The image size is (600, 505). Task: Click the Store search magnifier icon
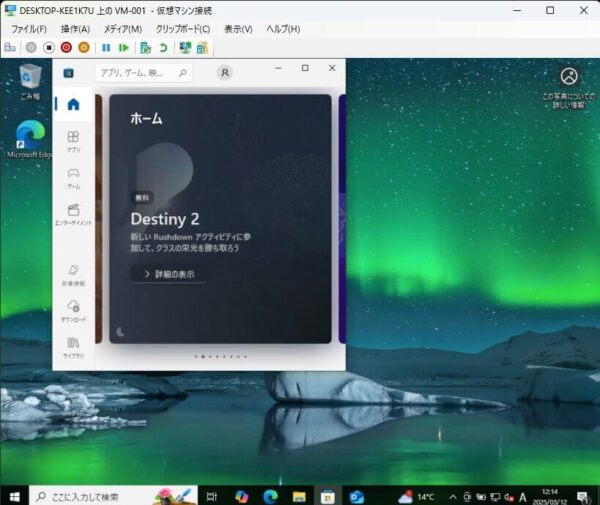183,73
